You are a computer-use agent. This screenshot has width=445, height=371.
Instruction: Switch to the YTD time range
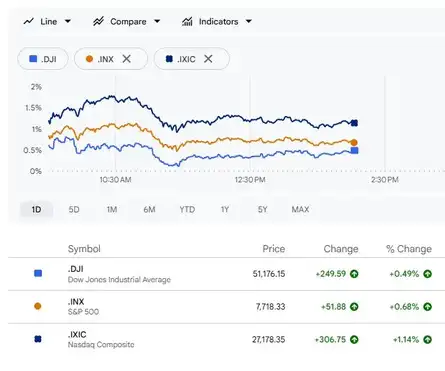[187, 210]
